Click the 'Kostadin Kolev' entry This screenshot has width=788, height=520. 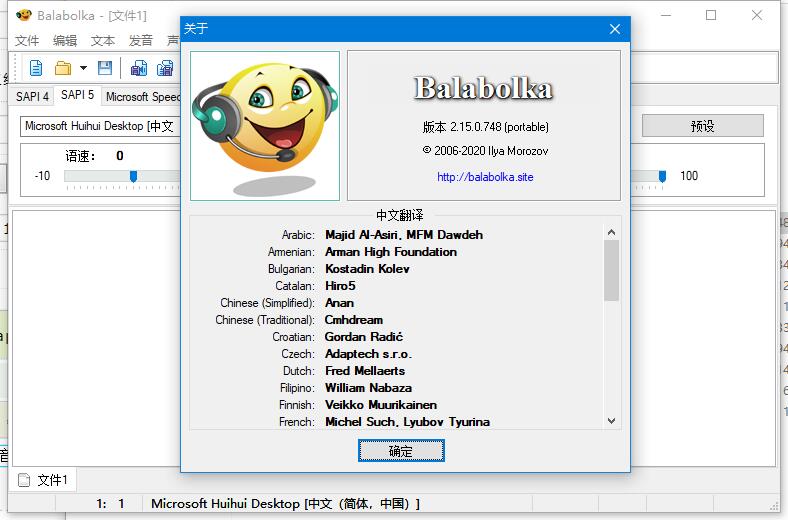367,269
